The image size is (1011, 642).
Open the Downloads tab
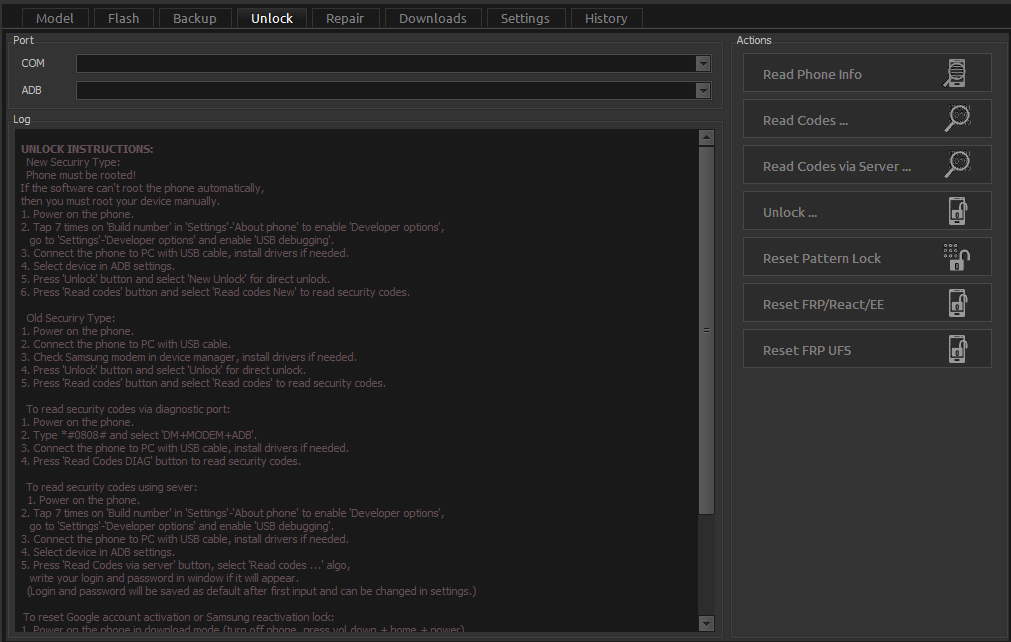(432, 18)
